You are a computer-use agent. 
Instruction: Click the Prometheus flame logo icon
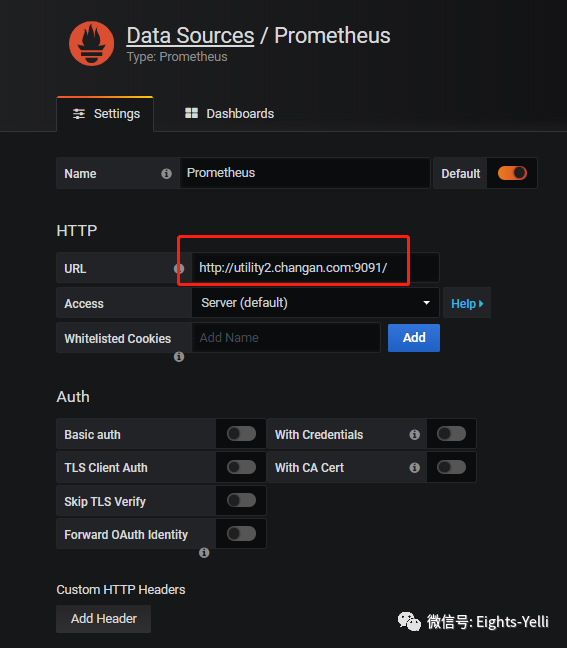tap(91, 43)
